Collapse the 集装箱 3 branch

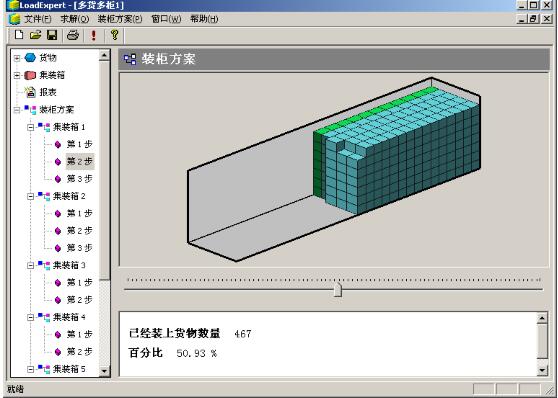31,265
